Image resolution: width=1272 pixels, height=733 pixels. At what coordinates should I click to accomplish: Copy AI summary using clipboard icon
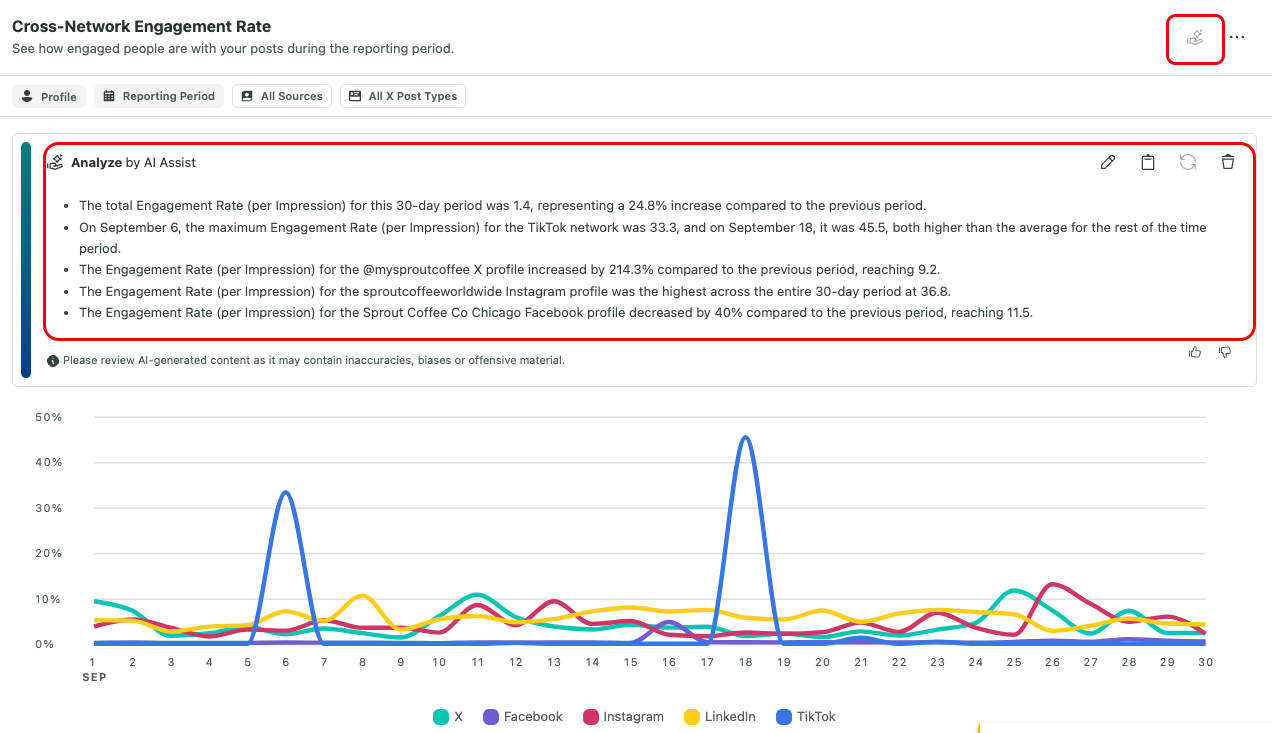click(1148, 162)
